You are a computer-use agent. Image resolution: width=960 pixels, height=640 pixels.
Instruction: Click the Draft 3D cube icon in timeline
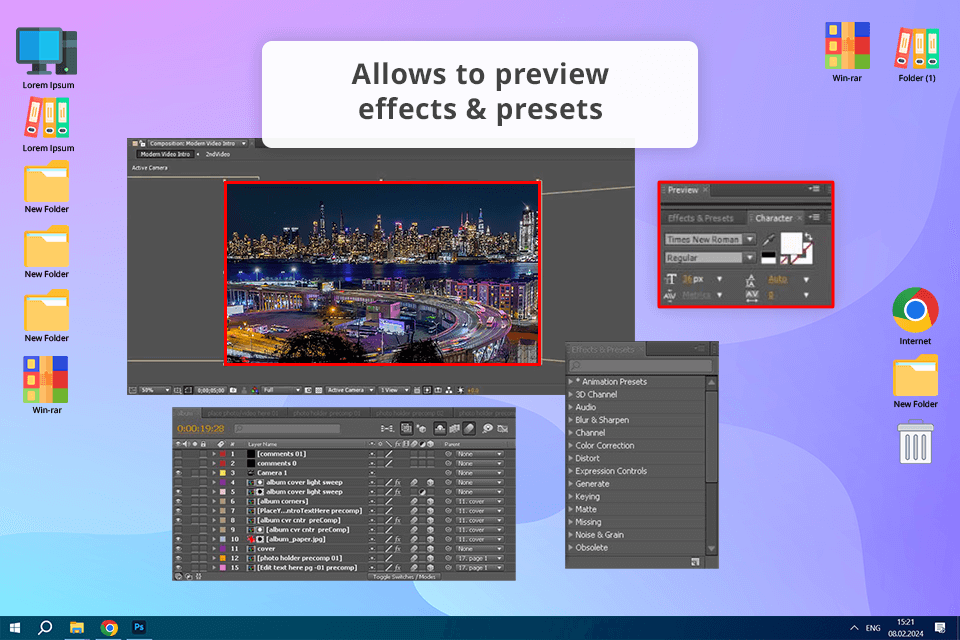(422, 428)
